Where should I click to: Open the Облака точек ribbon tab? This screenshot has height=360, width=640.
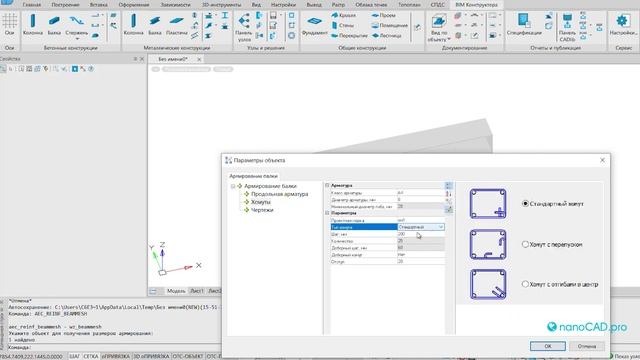pyautogui.click(x=371, y=5)
